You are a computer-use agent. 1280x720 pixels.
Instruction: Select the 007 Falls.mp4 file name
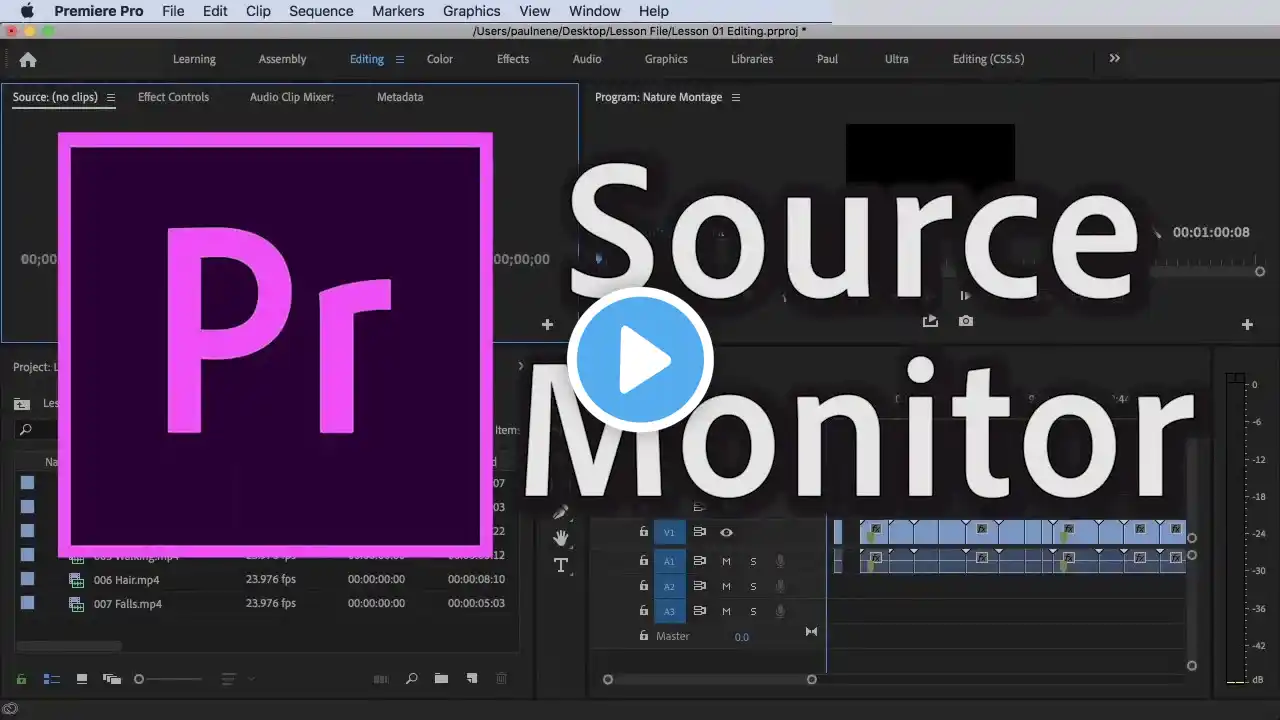pyautogui.click(x=127, y=604)
